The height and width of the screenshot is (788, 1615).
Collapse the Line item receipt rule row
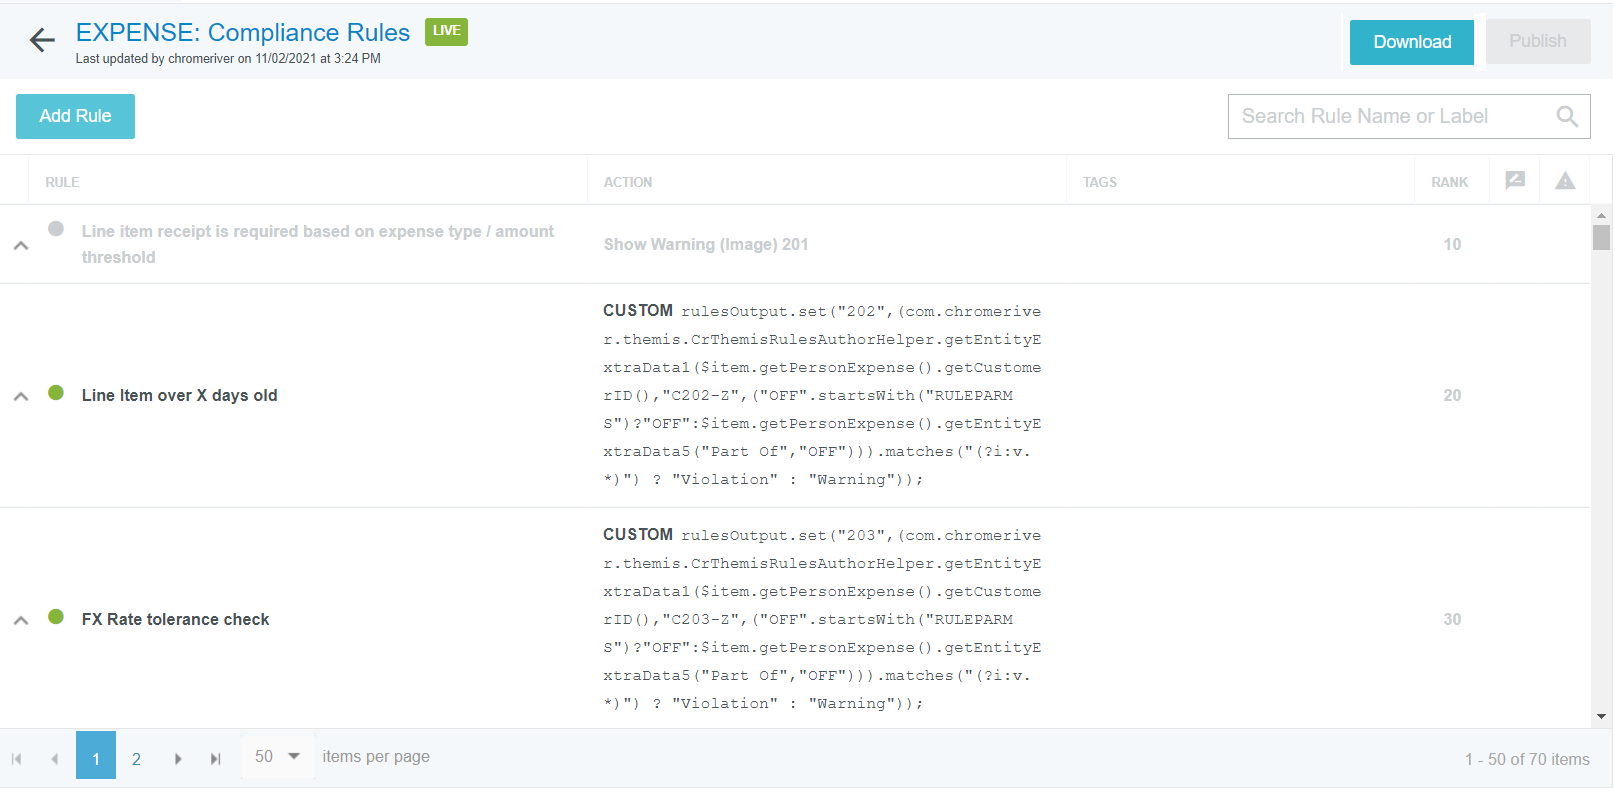[x=21, y=245]
